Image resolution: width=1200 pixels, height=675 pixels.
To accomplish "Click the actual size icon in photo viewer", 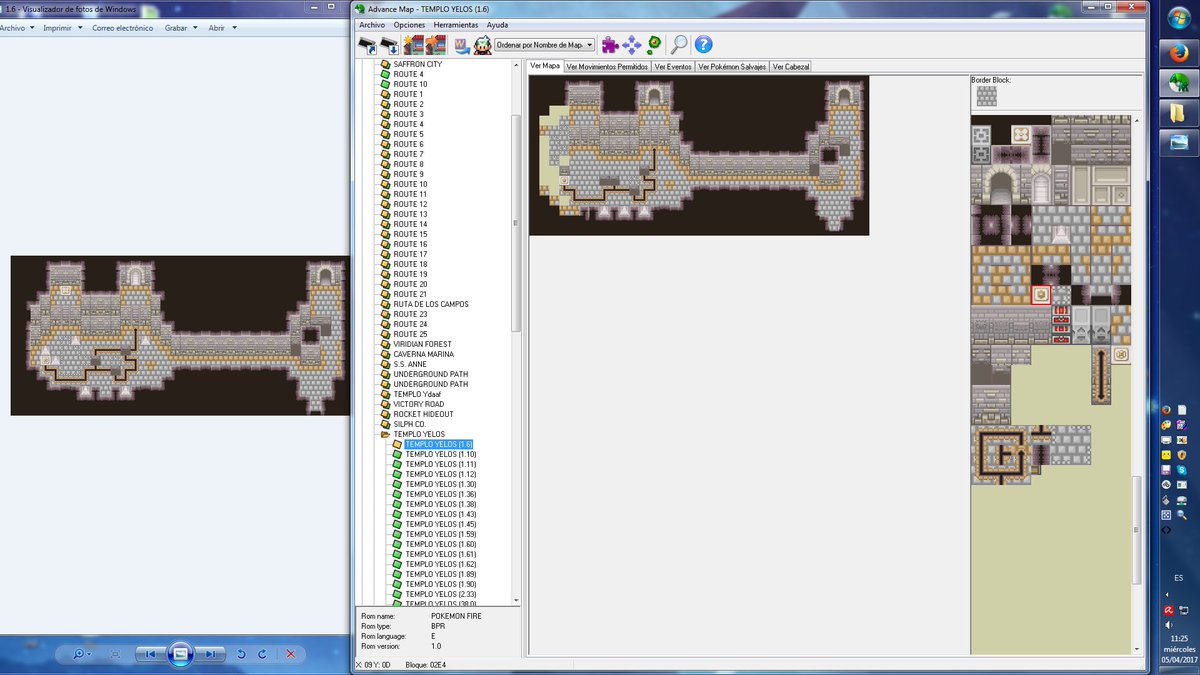I will pos(115,653).
